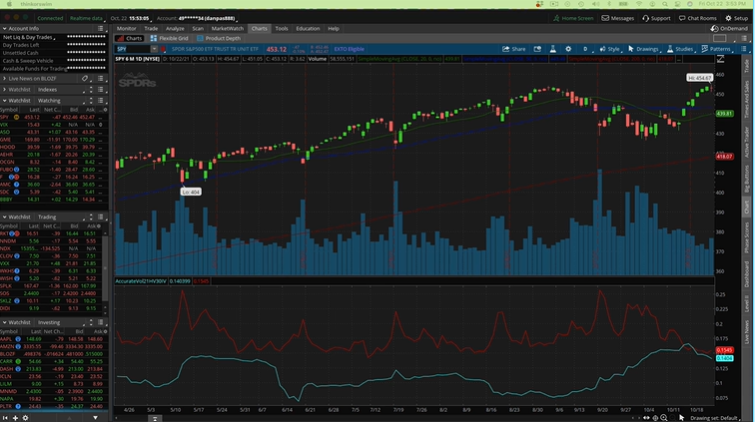
Task: Open the Drawings tool menu
Action: coord(644,49)
